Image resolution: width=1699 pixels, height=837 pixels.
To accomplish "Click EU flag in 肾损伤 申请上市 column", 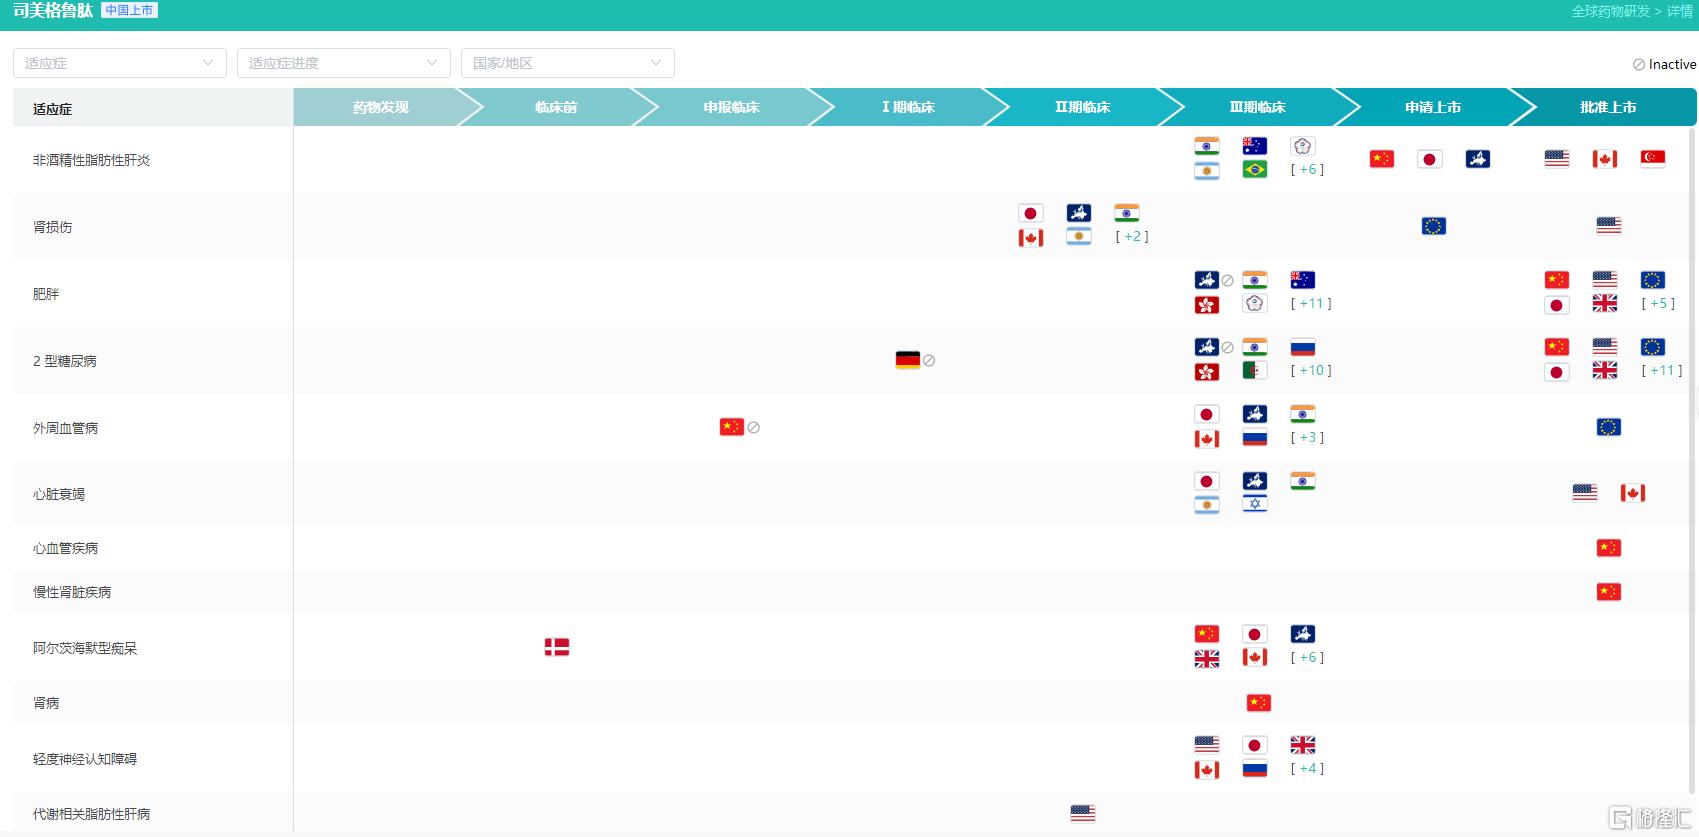I will click(x=1434, y=226).
